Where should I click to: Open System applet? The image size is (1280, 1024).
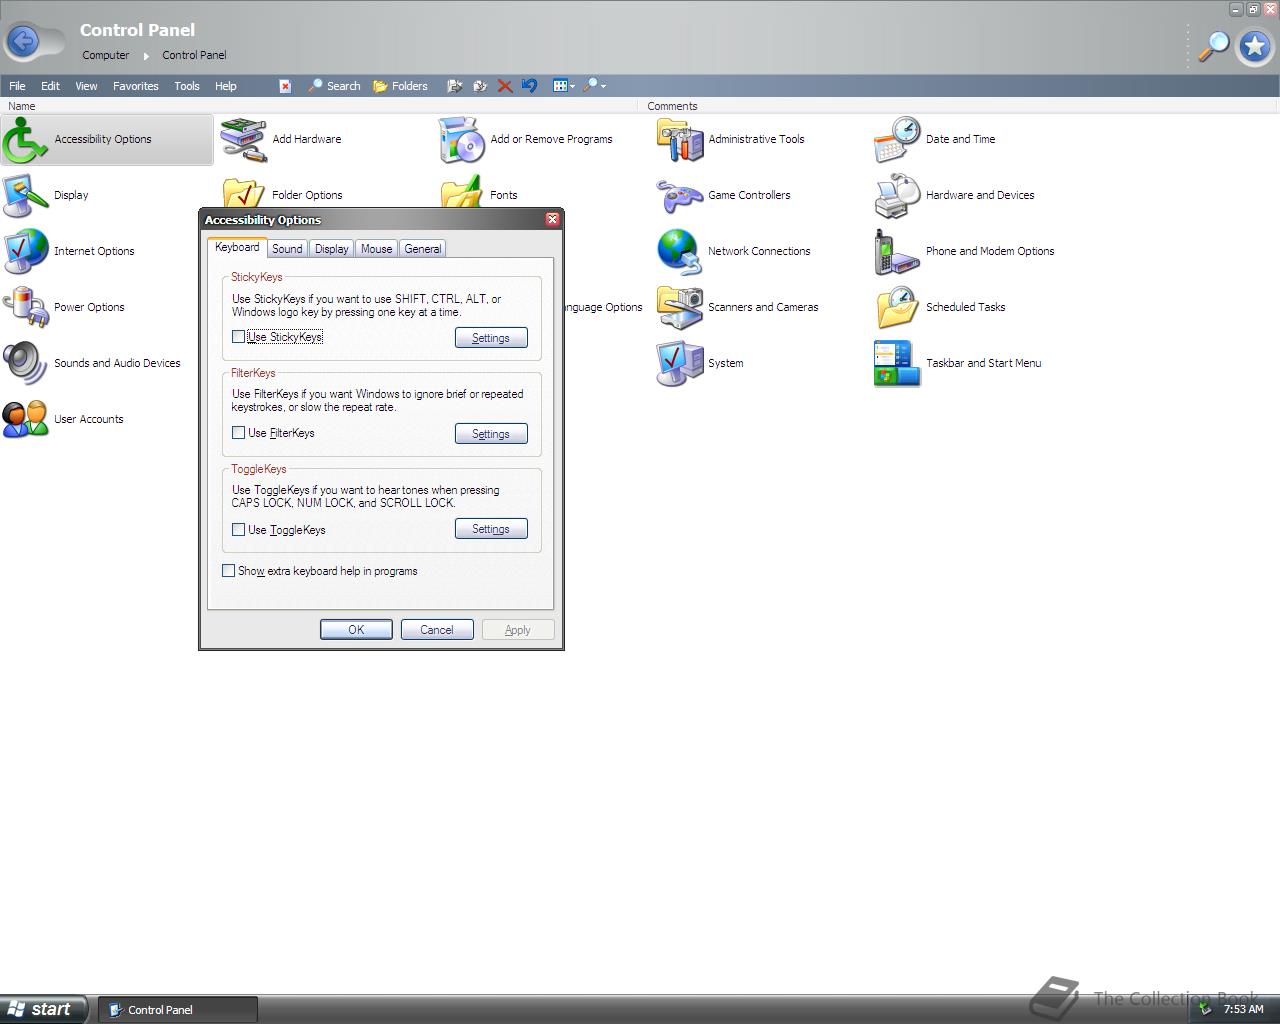pyautogui.click(x=700, y=363)
